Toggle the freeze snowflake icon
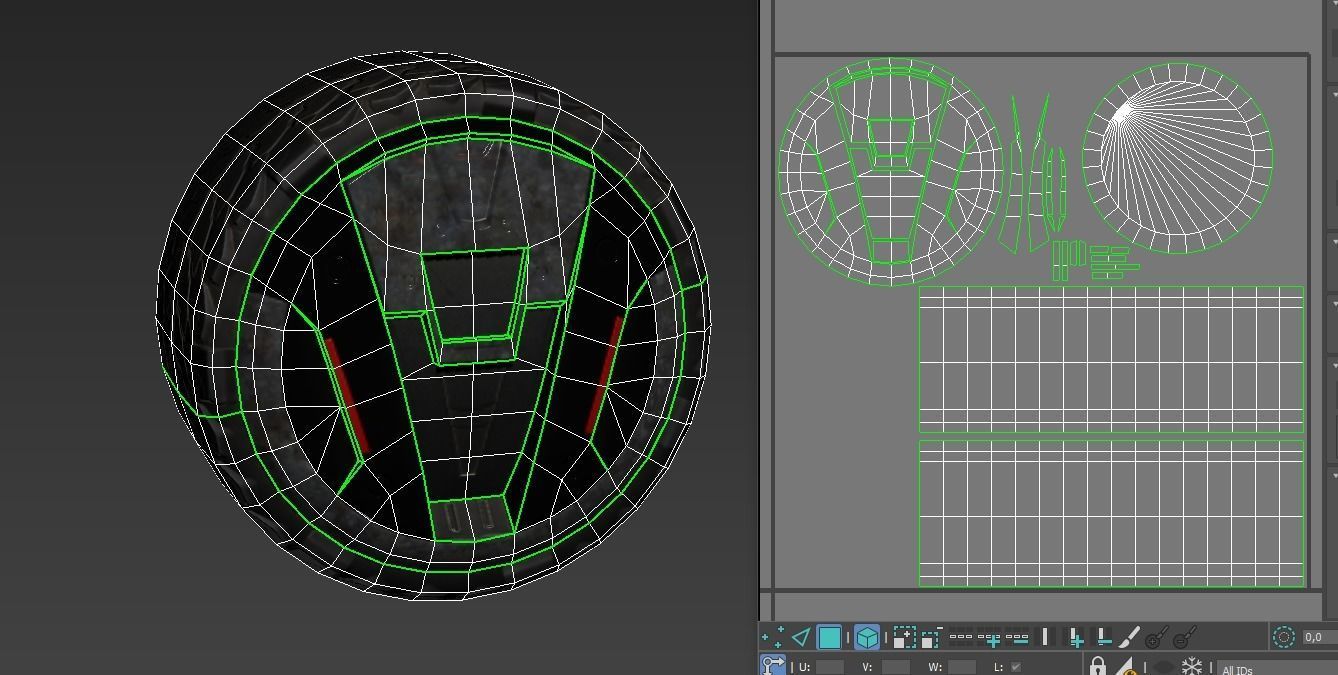The image size is (1338, 675). 1192,666
